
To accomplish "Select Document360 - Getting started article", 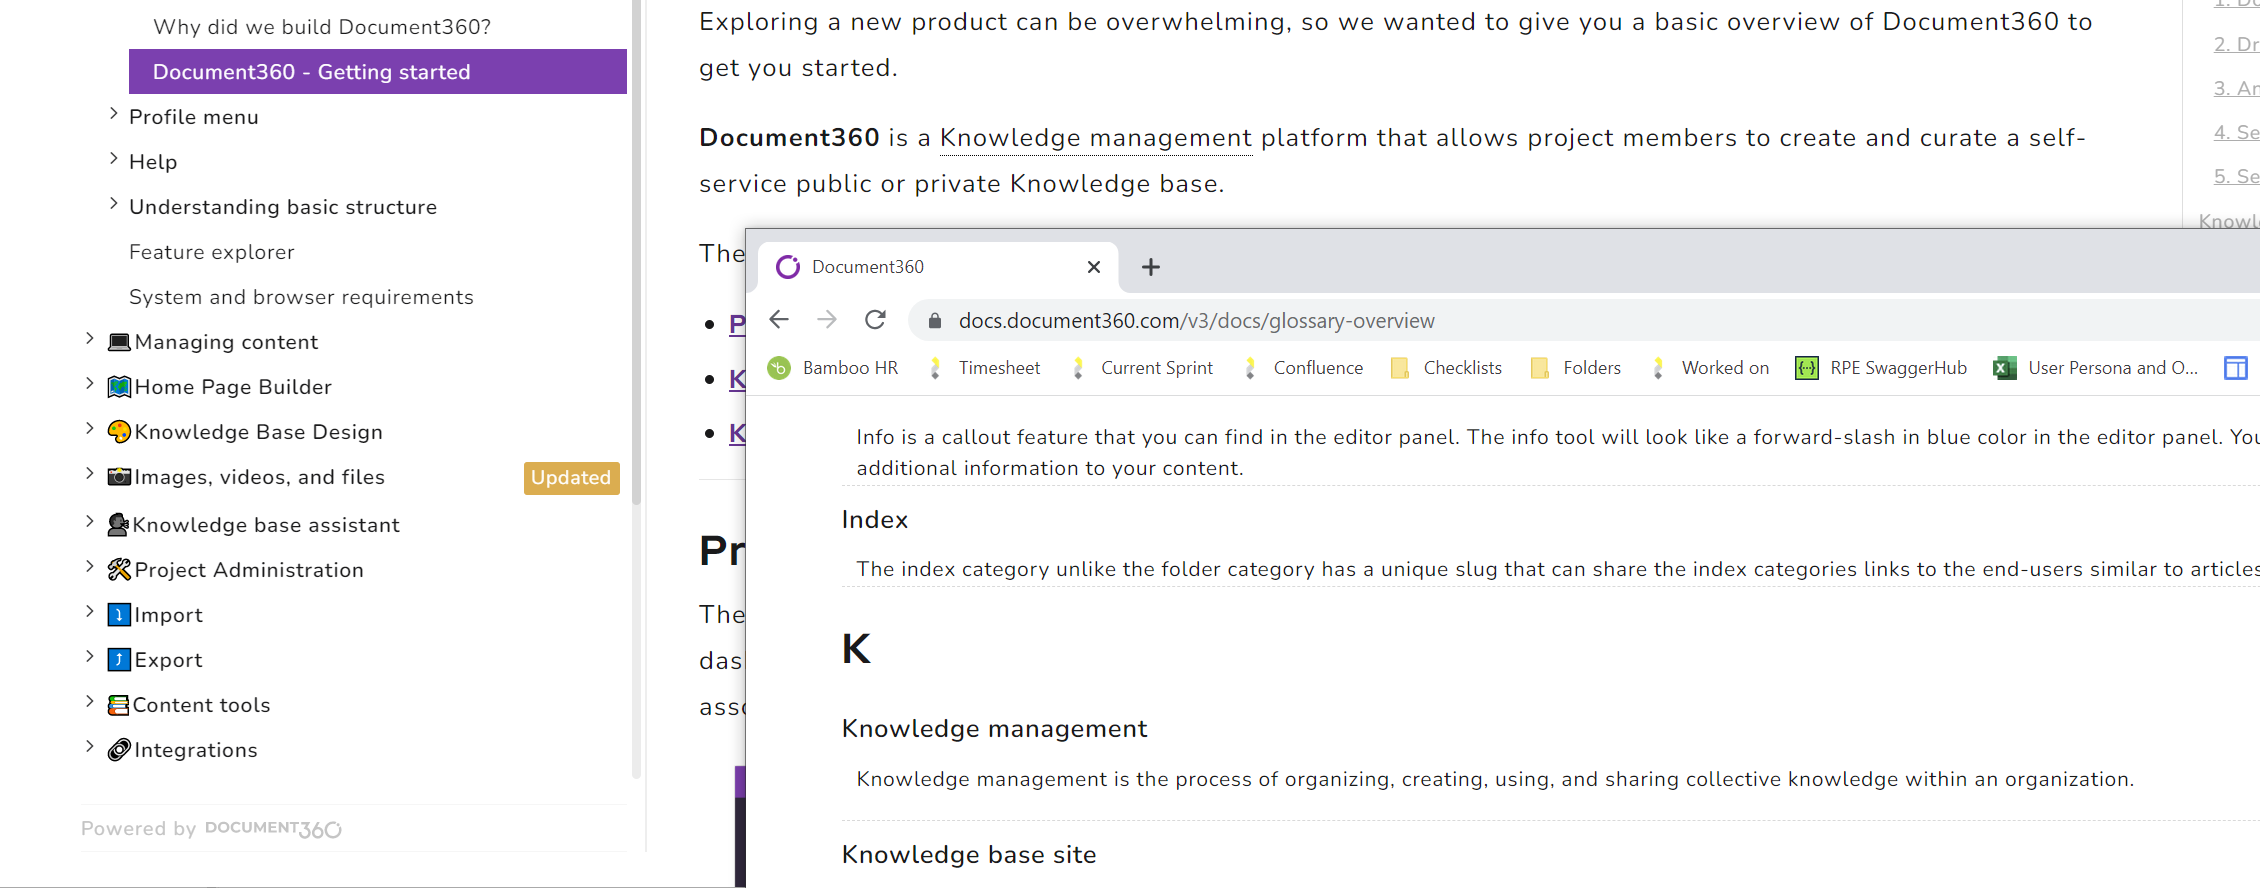I will point(378,72).
